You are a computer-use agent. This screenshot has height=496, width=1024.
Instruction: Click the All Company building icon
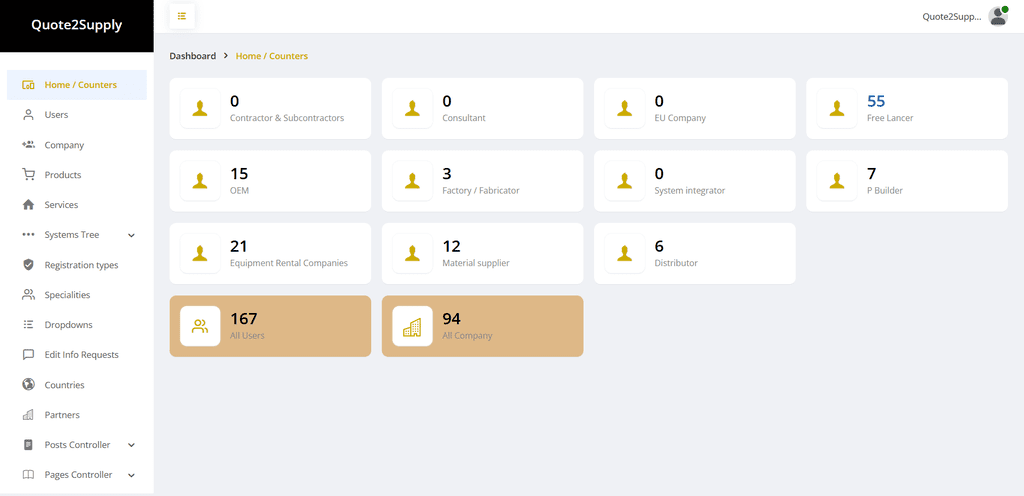tap(412, 326)
